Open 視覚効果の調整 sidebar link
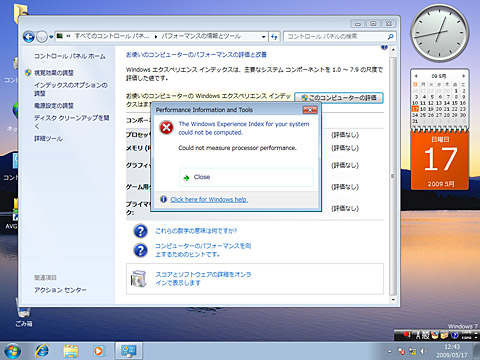The image size is (480, 360). point(54,73)
